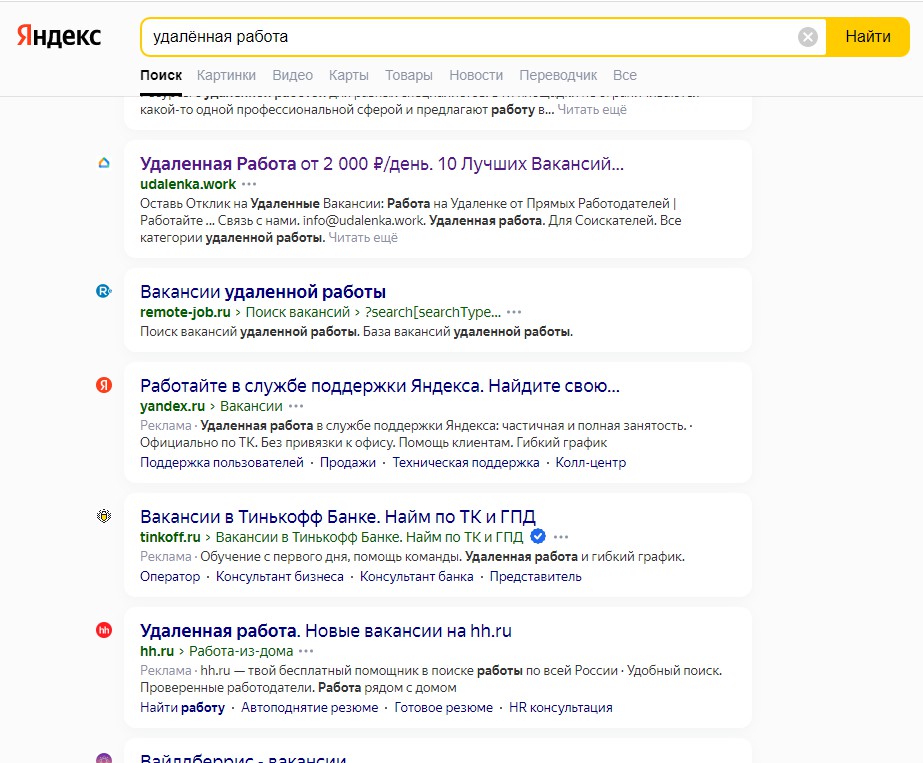Viewport: 923px width, 763px height.
Task: Open the hh.ru domain link
Action: tap(157, 651)
